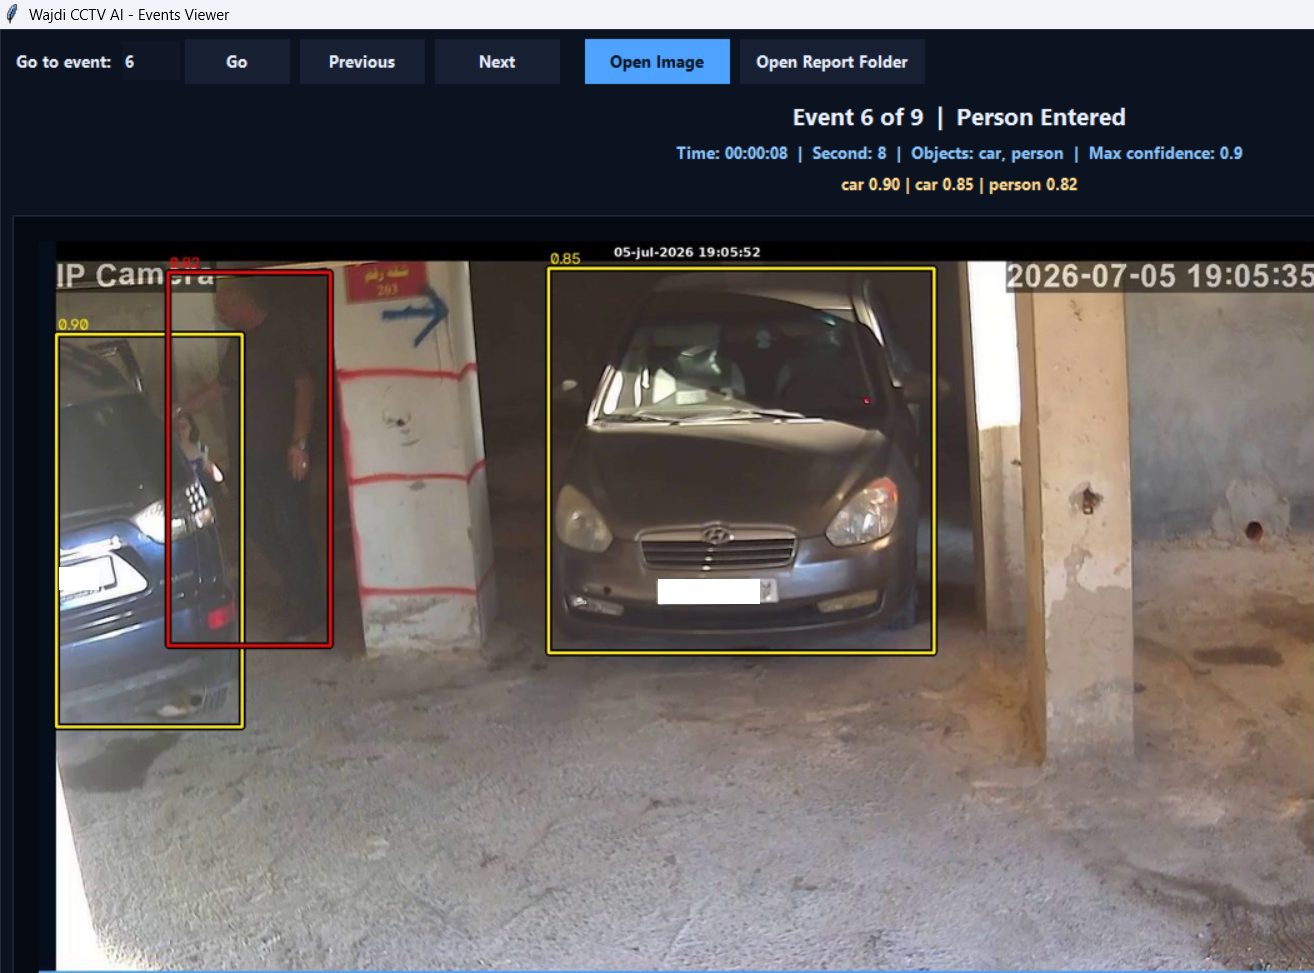1314x973 pixels.
Task: Click the 'car 0.90' detection score
Action: [870, 184]
